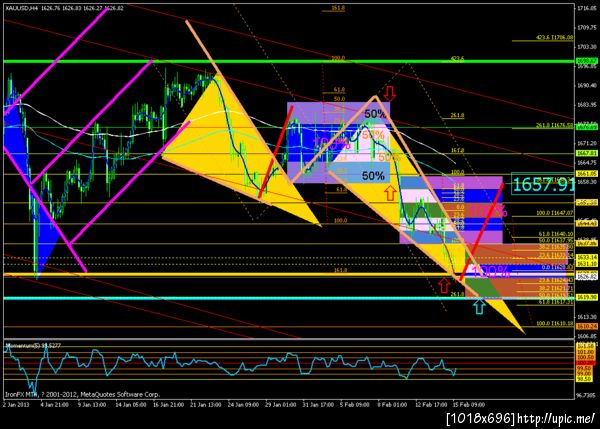Click the 21 Jan 13:00 time label
The height and width of the screenshot is (429, 600).
point(205,405)
